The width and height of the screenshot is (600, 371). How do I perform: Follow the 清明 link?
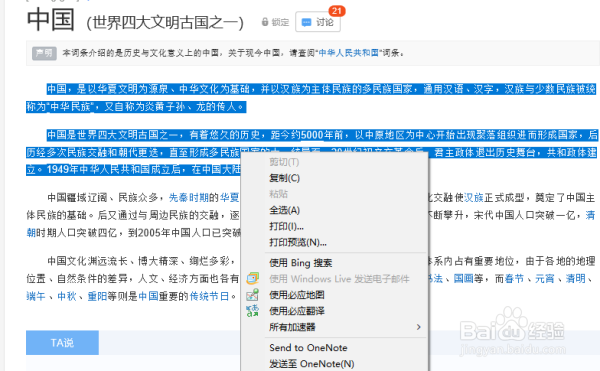pyautogui.click(x=576, y=278)
